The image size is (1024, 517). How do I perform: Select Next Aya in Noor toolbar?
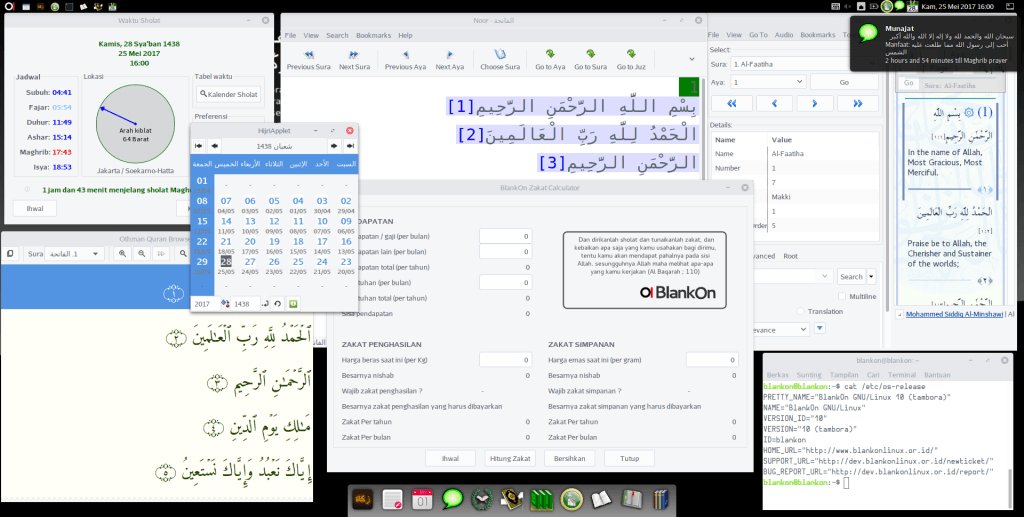coord(449,59)
